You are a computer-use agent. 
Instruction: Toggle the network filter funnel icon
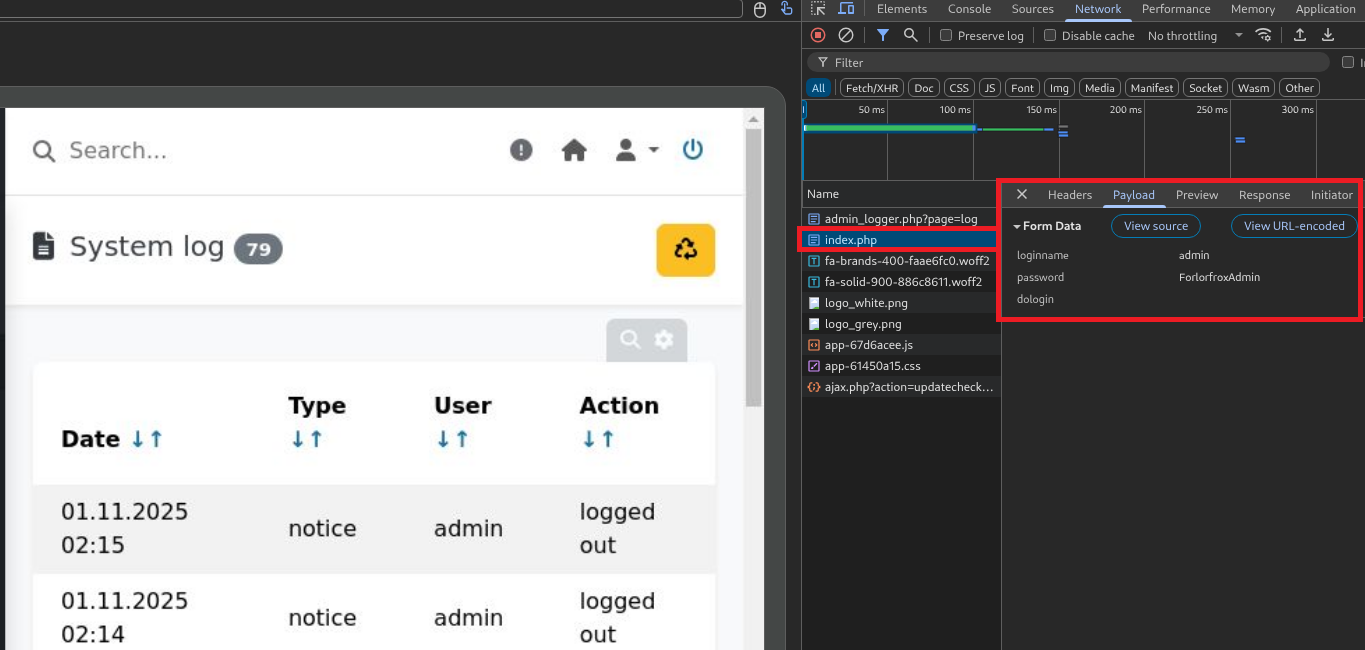tap(883, 35)
